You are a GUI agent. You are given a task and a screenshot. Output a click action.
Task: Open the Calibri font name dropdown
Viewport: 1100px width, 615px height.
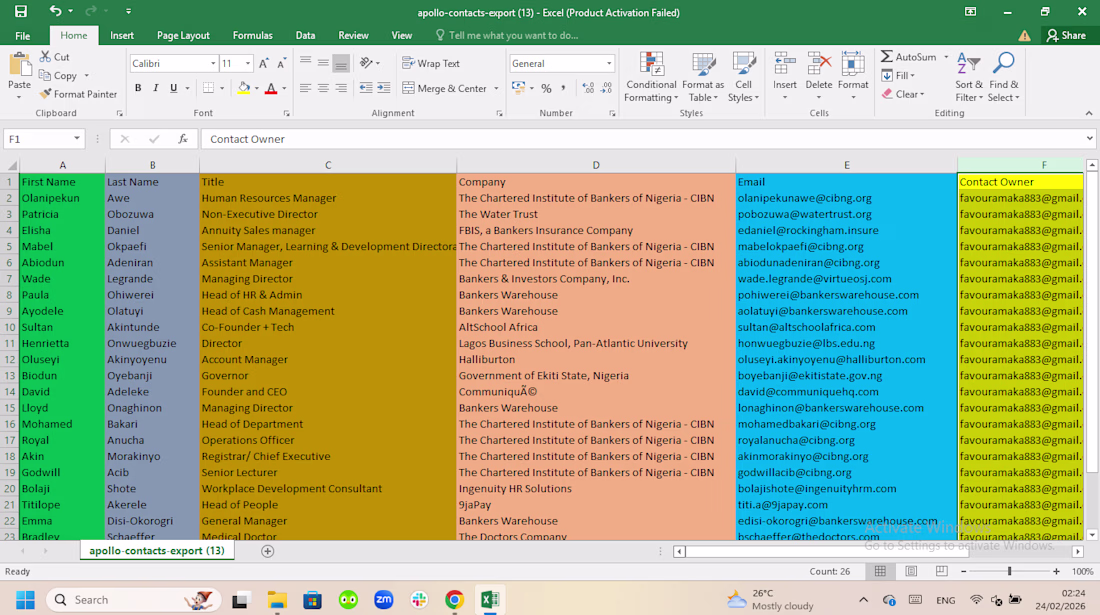coord(213,64)
